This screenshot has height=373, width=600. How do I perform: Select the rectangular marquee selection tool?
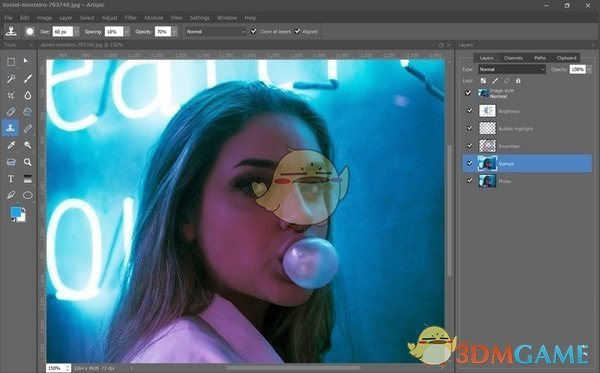tap(11, 62)
